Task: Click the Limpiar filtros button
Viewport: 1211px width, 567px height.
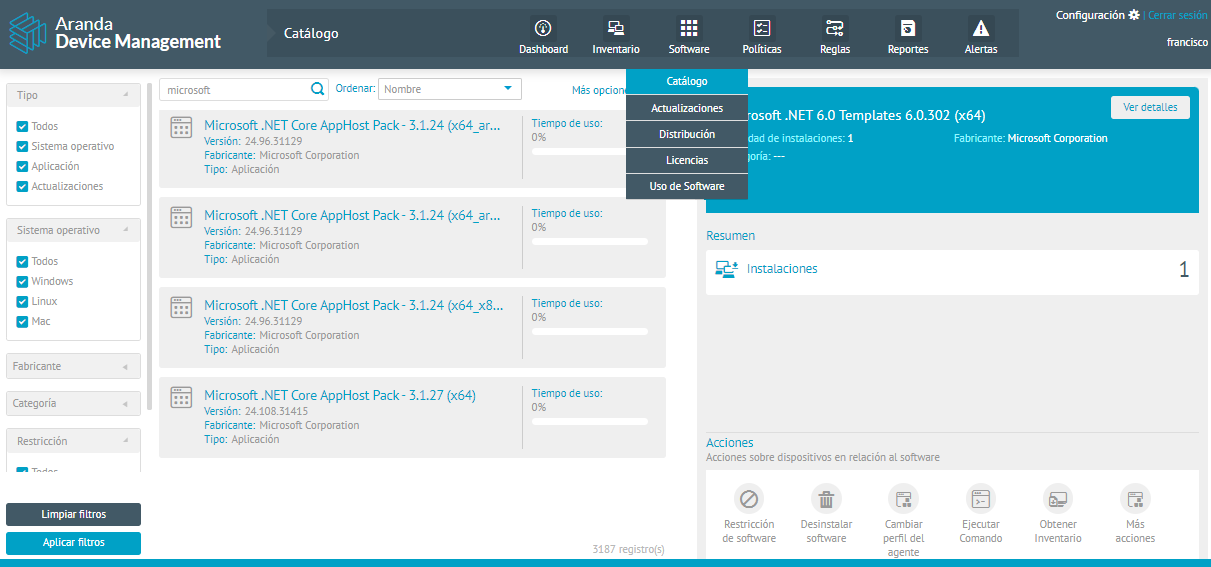Action: [x=73, y=514]
